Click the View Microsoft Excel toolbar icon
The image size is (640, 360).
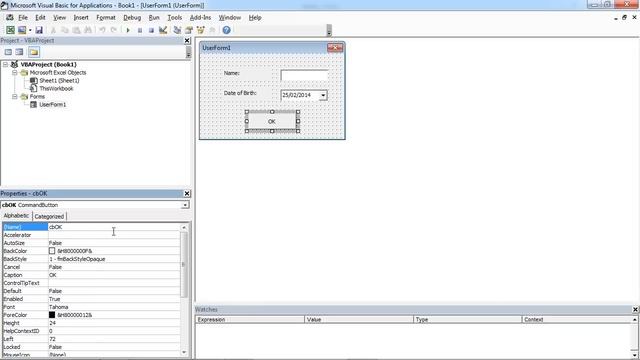10,30
